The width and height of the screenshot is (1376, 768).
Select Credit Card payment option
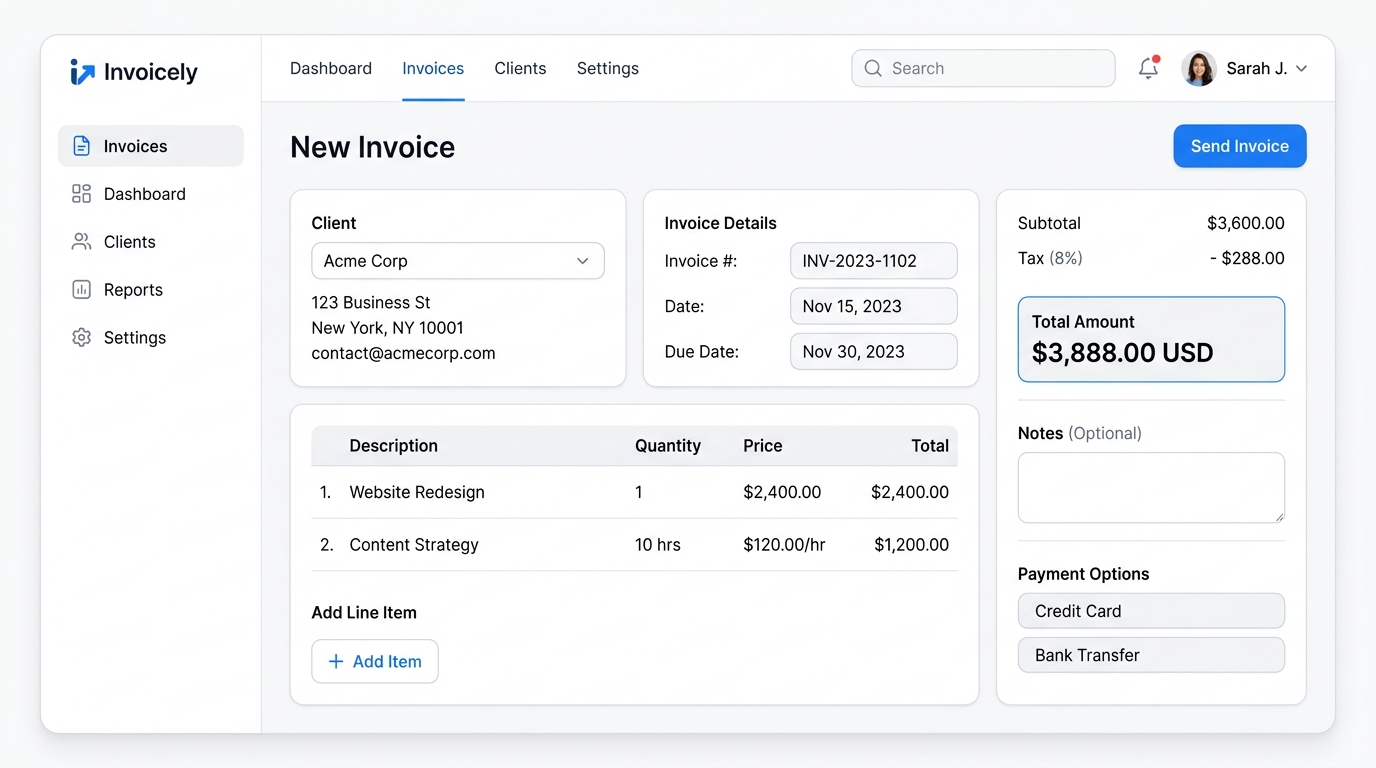pyautogui.click(x=1151, y=611)
